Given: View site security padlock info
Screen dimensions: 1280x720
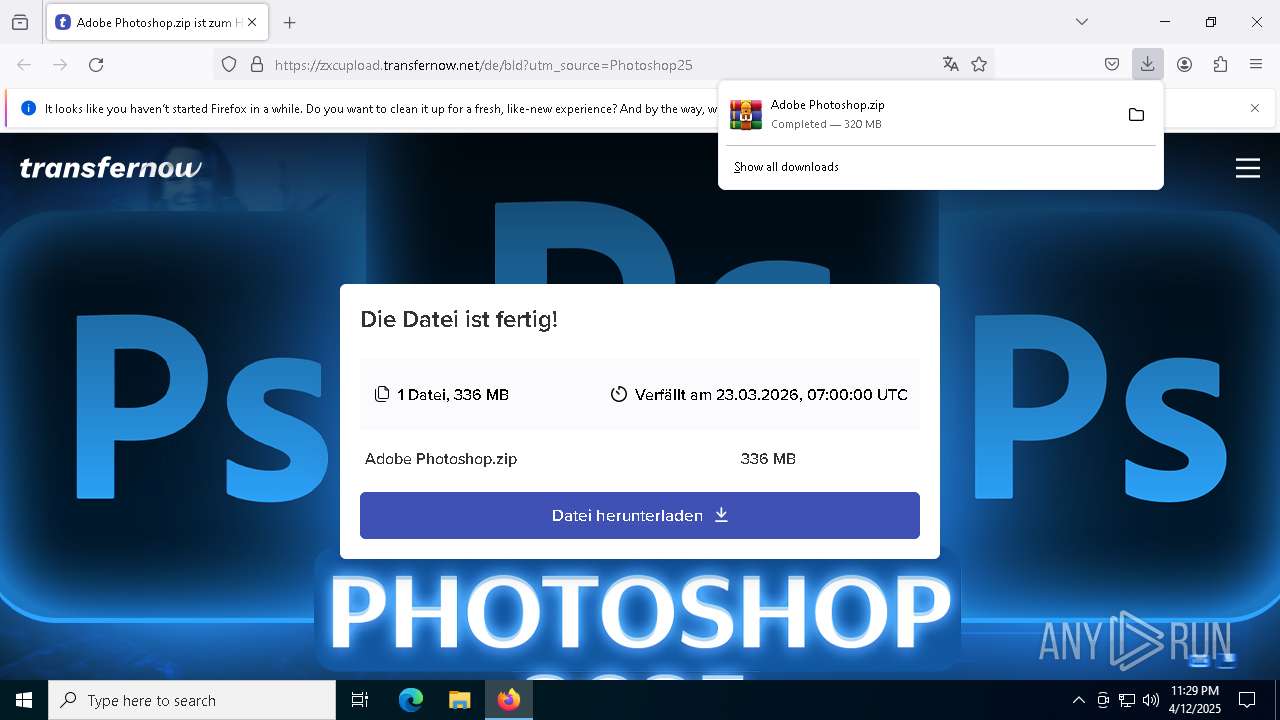Looking at the screenshot, I should coord(257,65).
